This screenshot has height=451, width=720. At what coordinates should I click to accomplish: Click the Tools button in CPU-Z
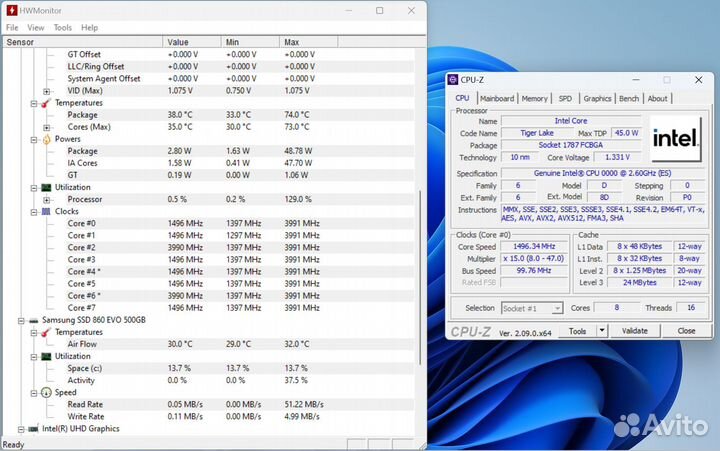coord(577,331)
